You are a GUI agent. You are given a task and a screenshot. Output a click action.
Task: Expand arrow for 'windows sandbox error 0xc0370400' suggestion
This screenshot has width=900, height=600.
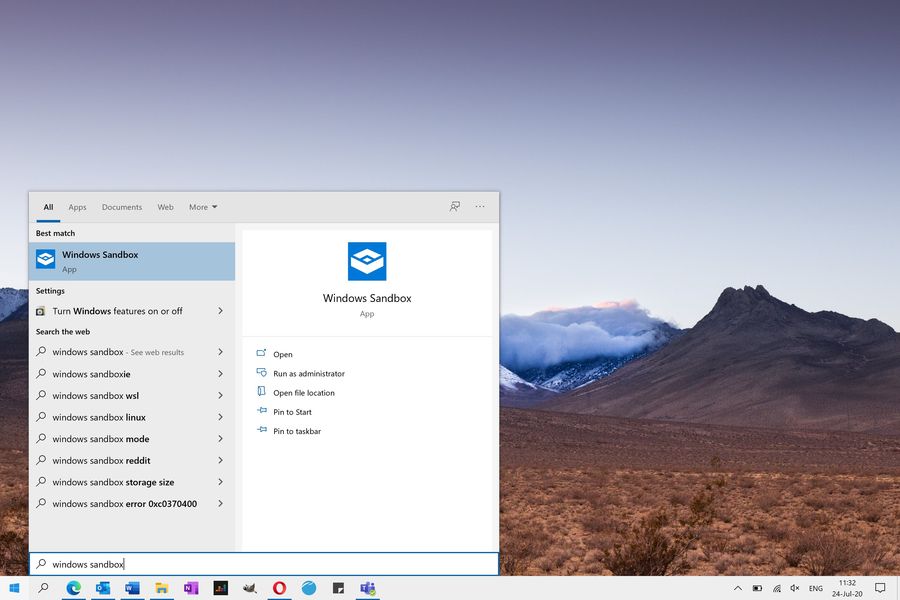point(220,504)
